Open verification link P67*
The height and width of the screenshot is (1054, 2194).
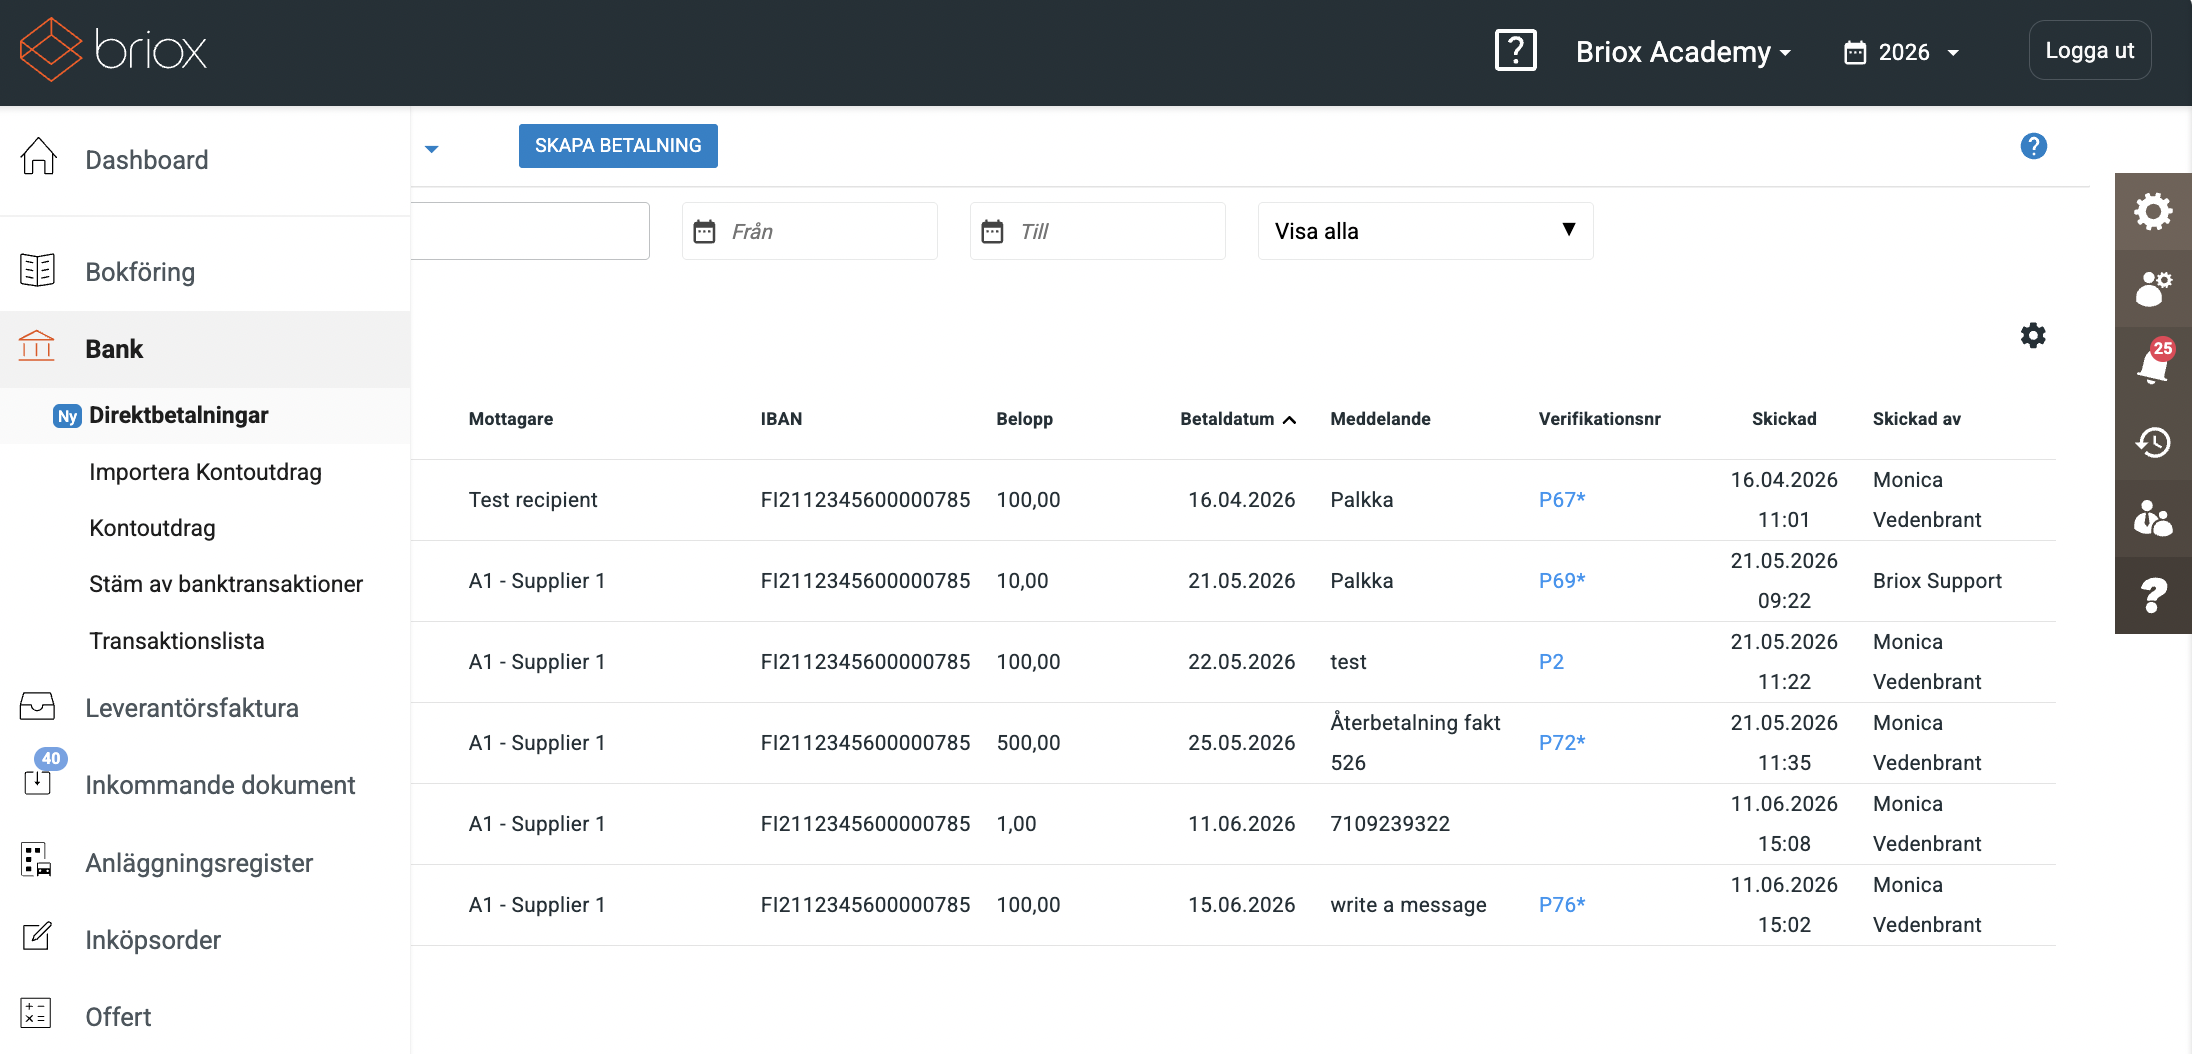(x=1562, y=500)
